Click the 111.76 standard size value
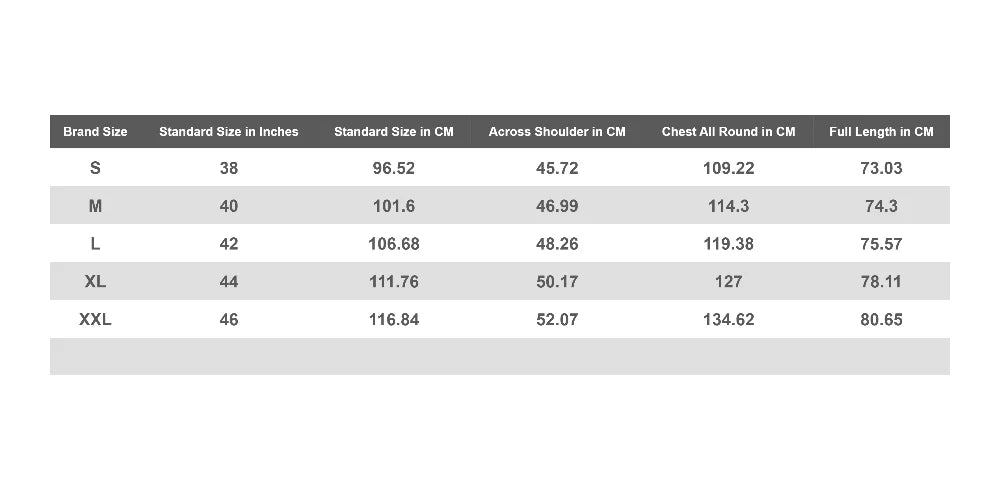This screenshot has height=490, width=1000. 393,281
